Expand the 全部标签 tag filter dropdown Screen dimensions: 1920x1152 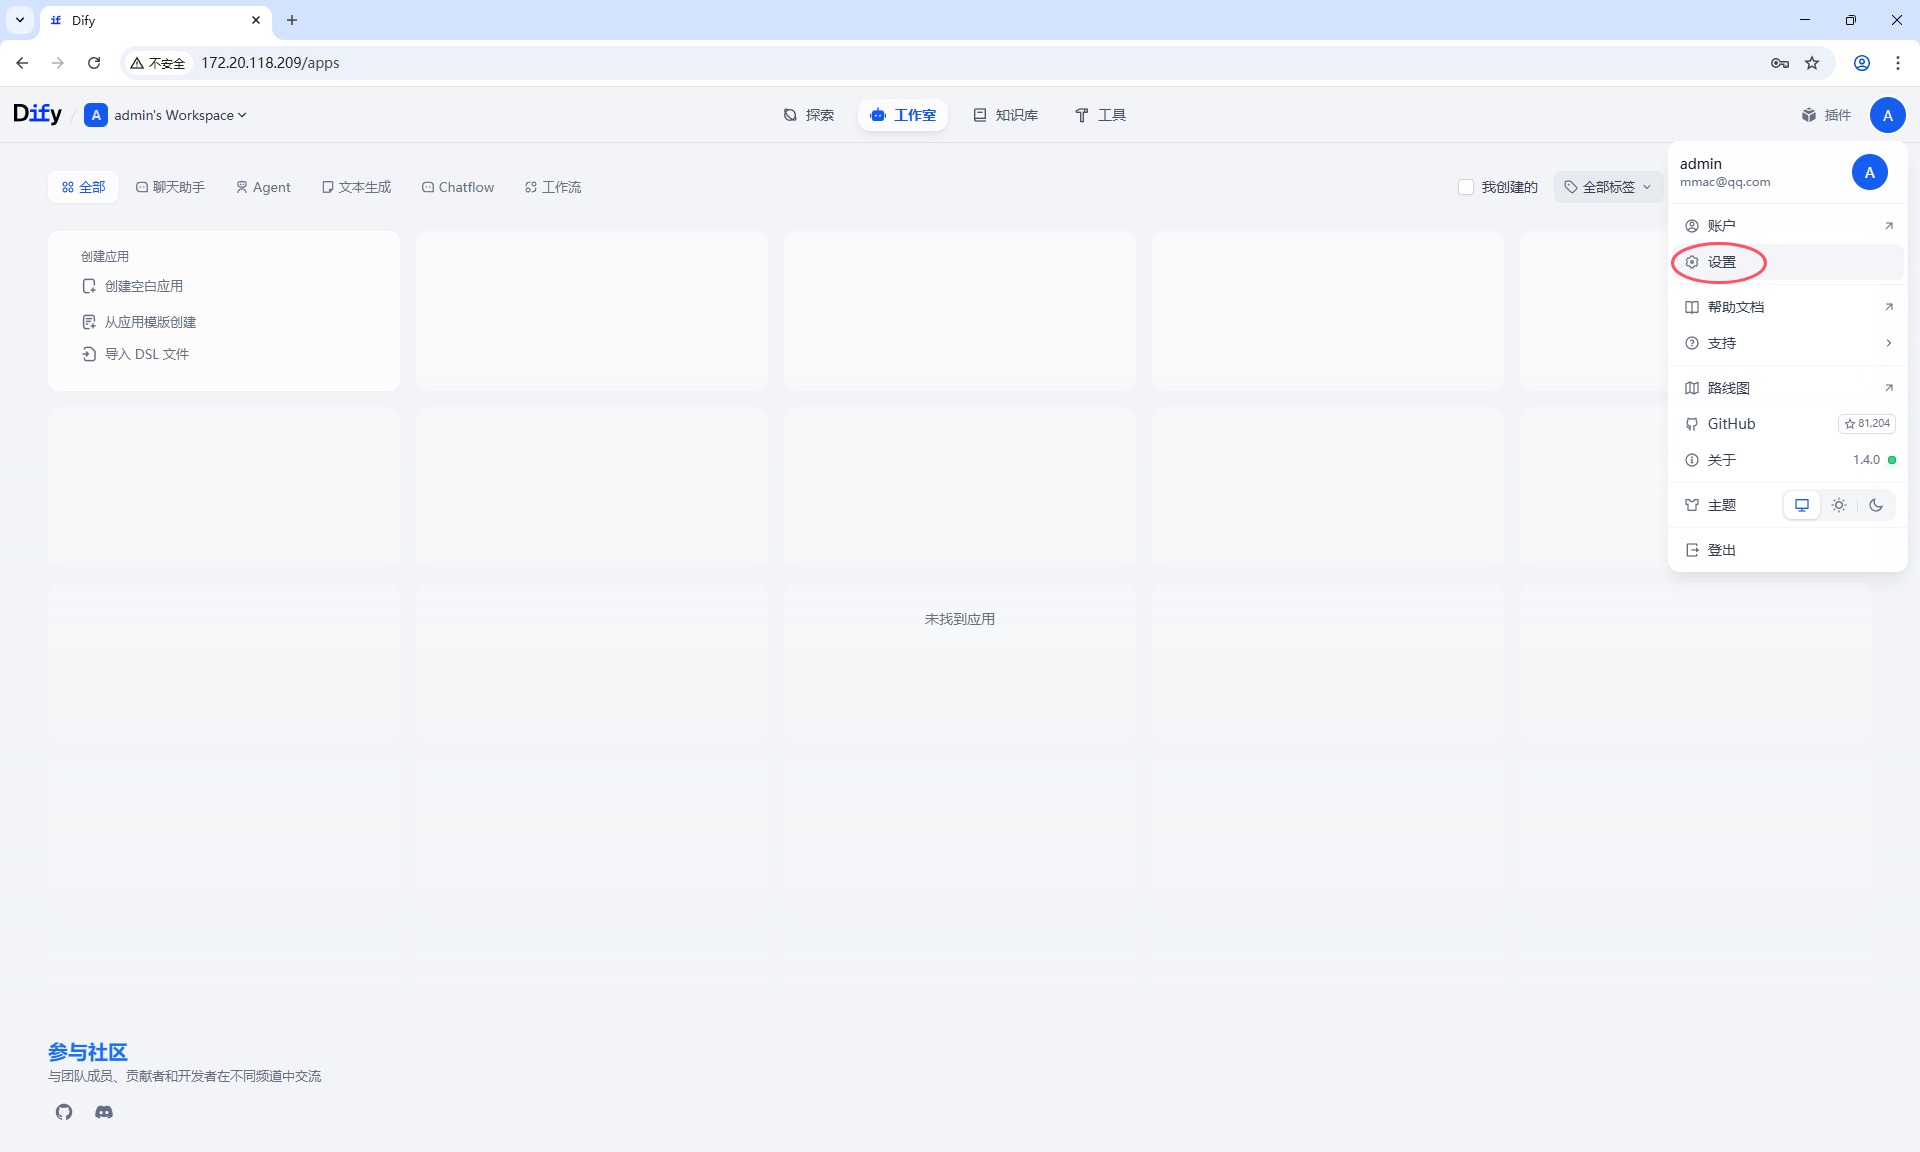point(1608,187)
